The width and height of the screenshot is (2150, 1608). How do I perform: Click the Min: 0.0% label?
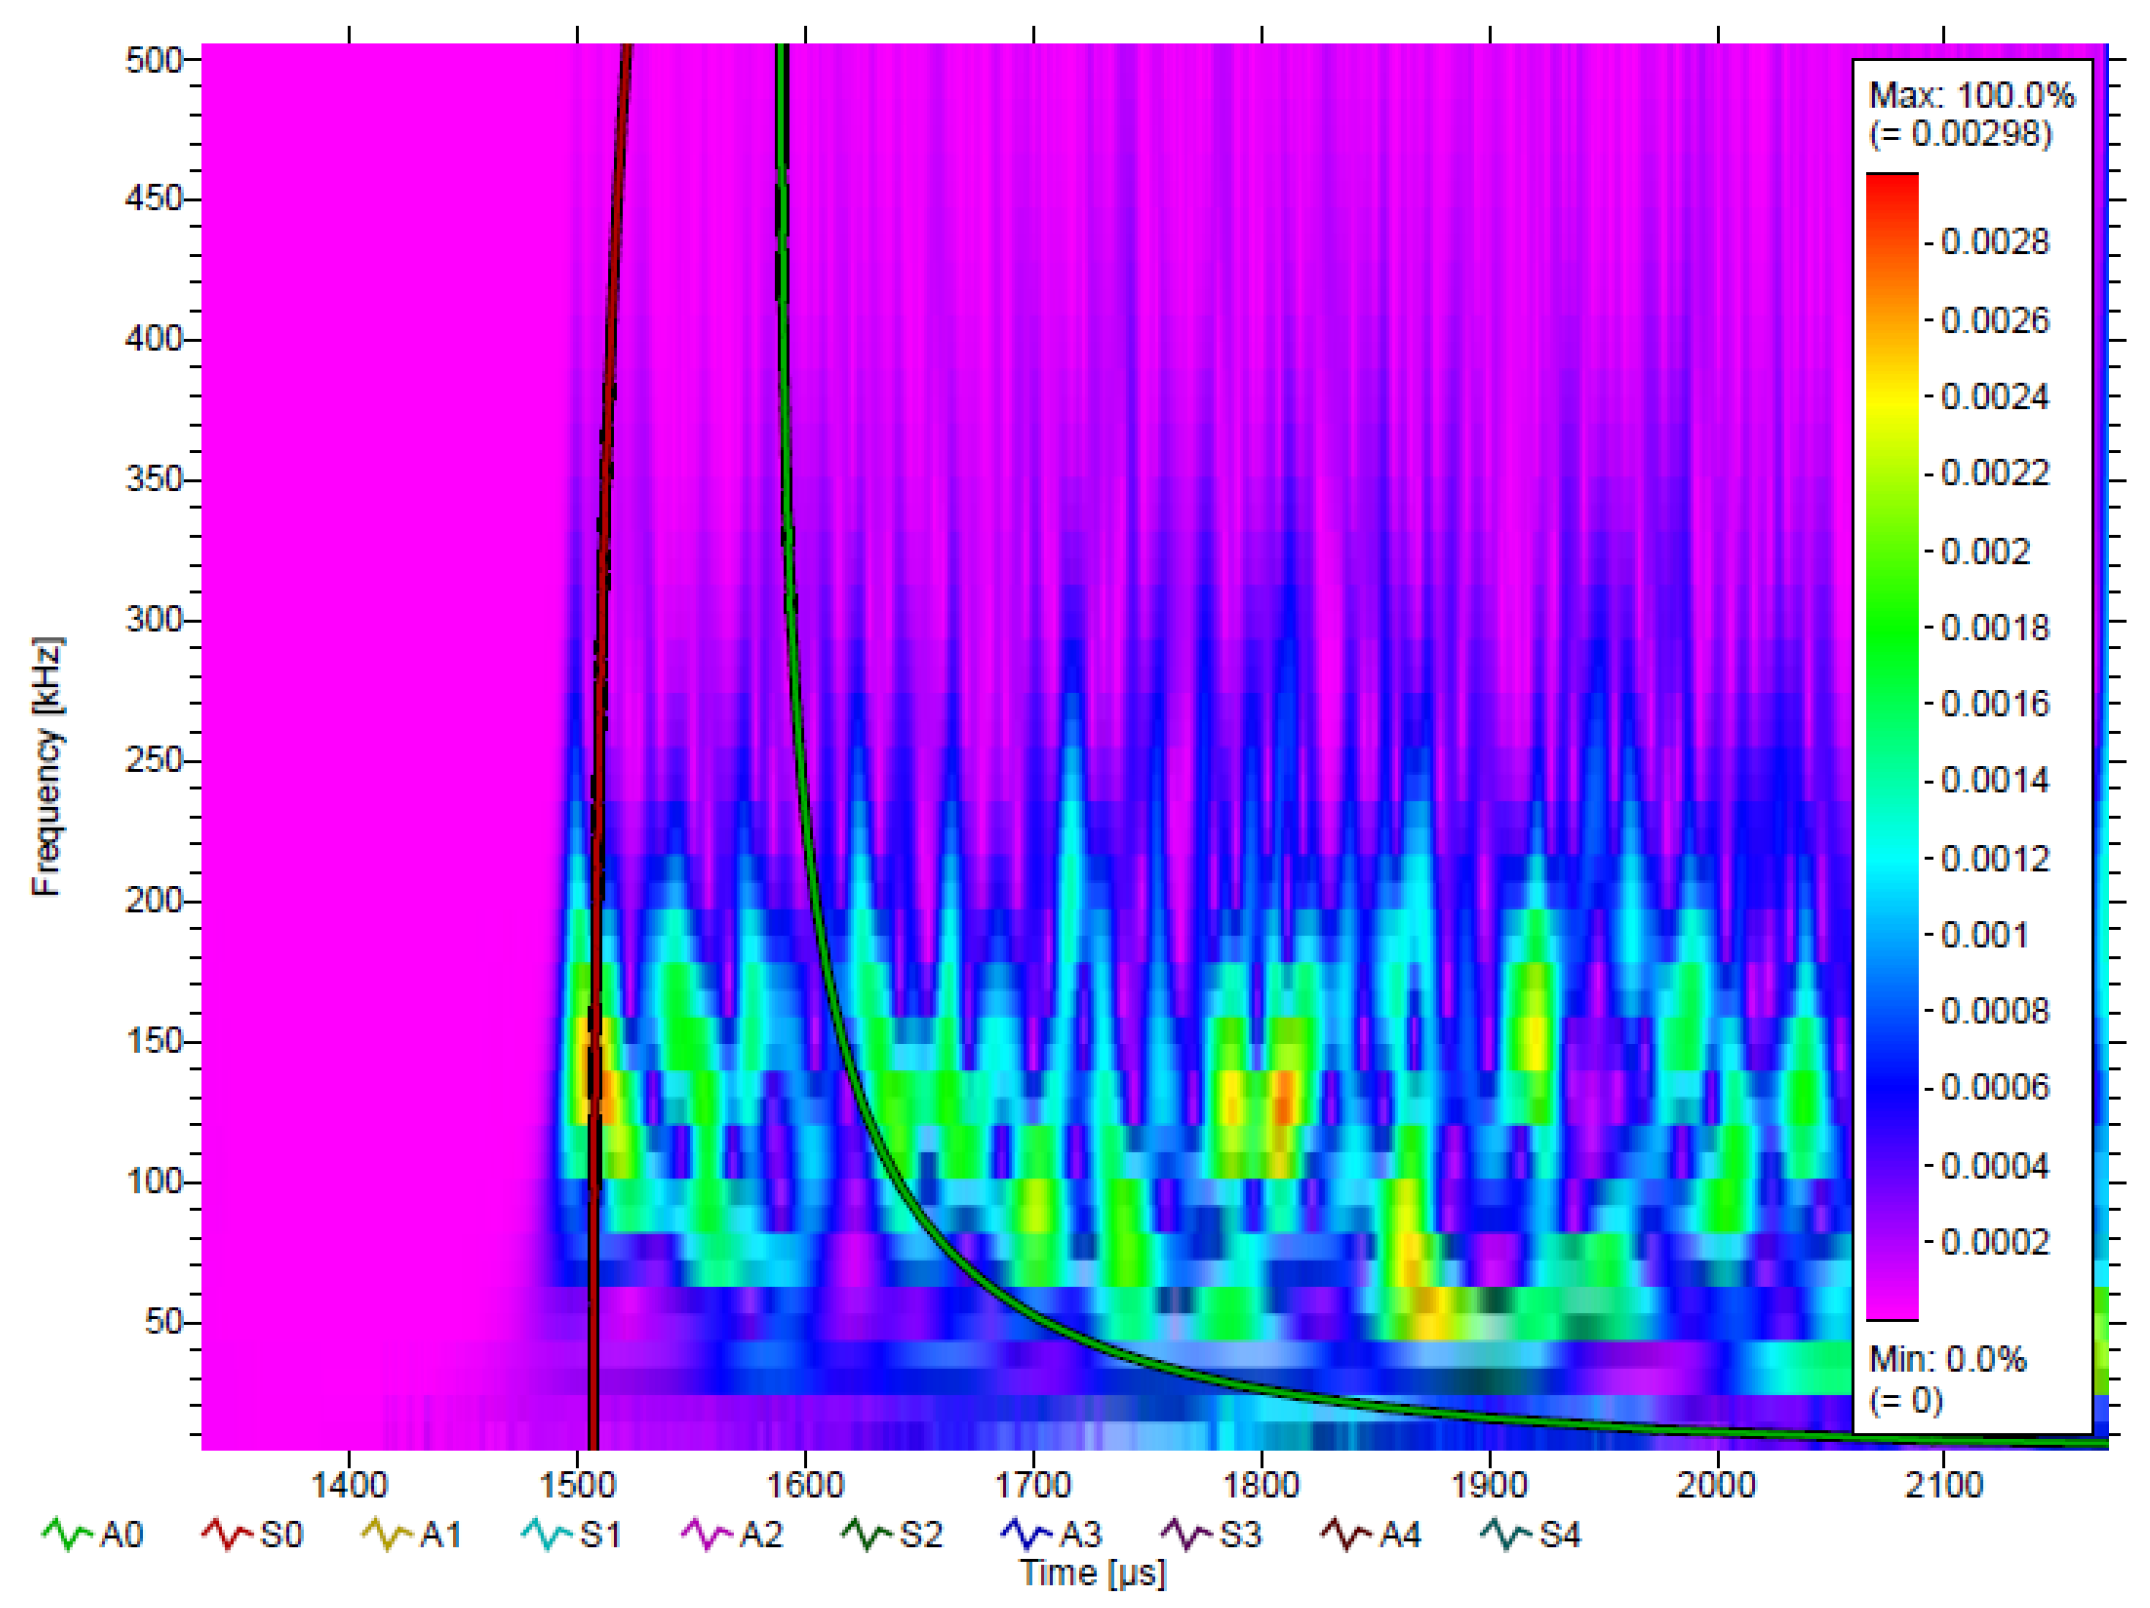point(1947,1359)
